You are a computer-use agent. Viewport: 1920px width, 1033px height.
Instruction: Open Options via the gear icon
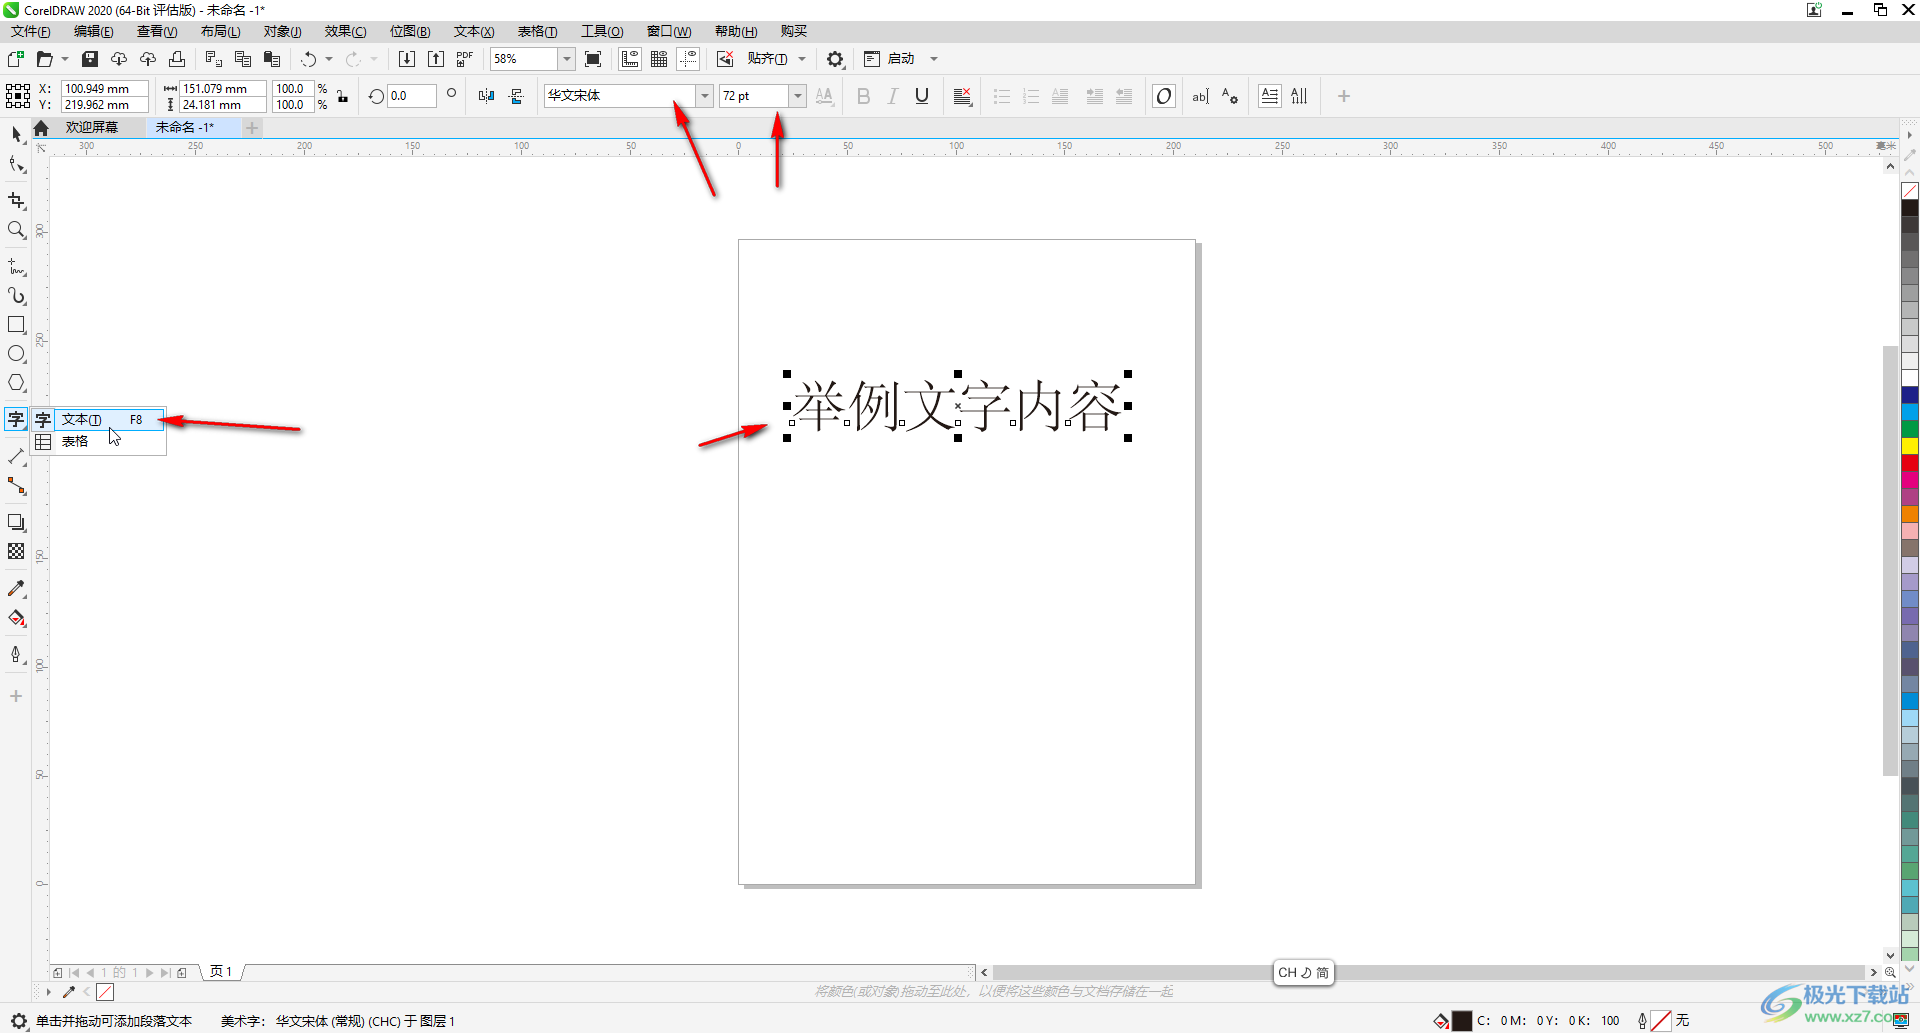pos(835,59)
